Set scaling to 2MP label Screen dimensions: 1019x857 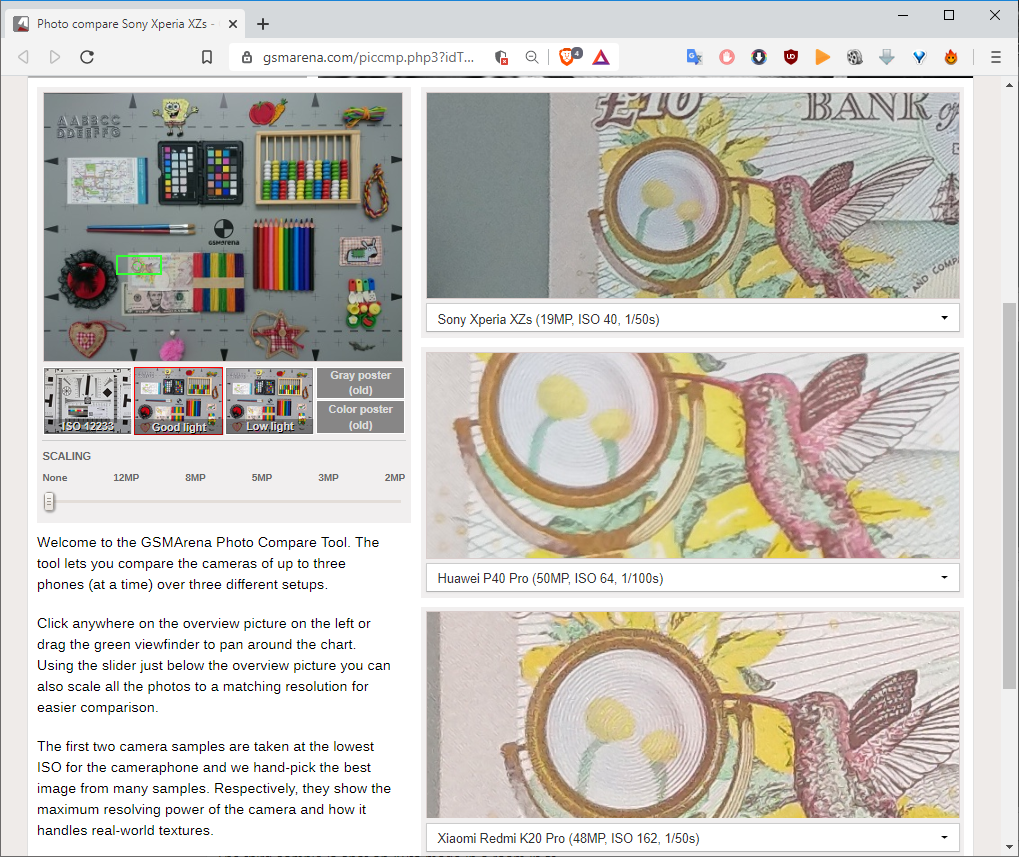tap(394, 478)
